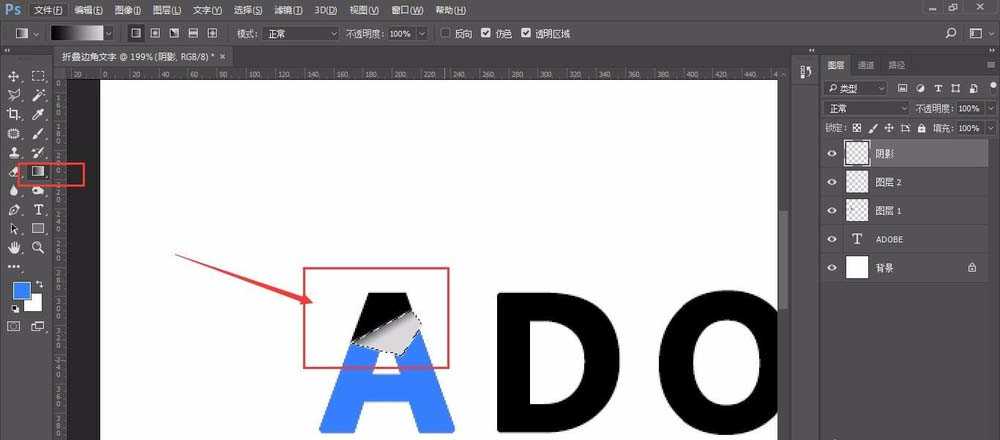Hide the 背景 layer
The image size is (1000, 440).
pos(831,268)
